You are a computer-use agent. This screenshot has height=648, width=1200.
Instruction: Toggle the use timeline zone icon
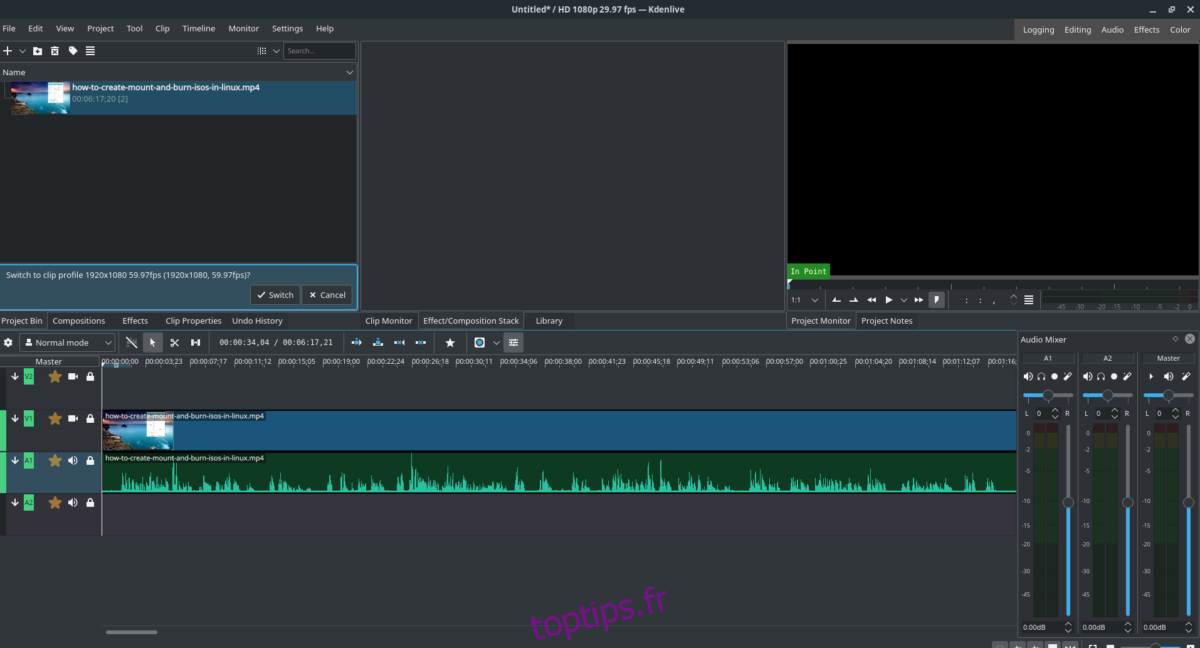click(131, 342)
